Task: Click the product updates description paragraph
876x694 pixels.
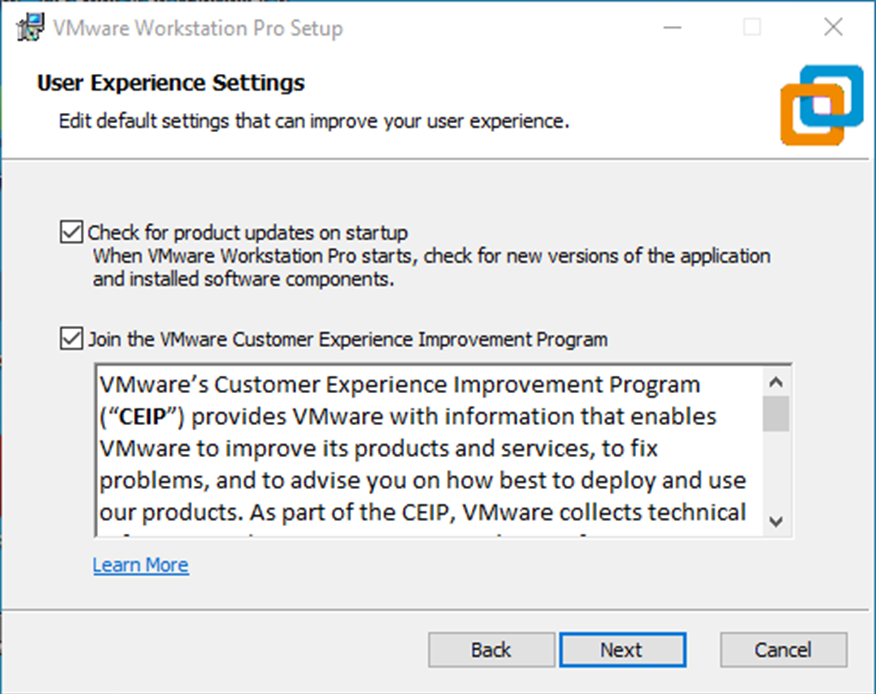Action: 431,267
